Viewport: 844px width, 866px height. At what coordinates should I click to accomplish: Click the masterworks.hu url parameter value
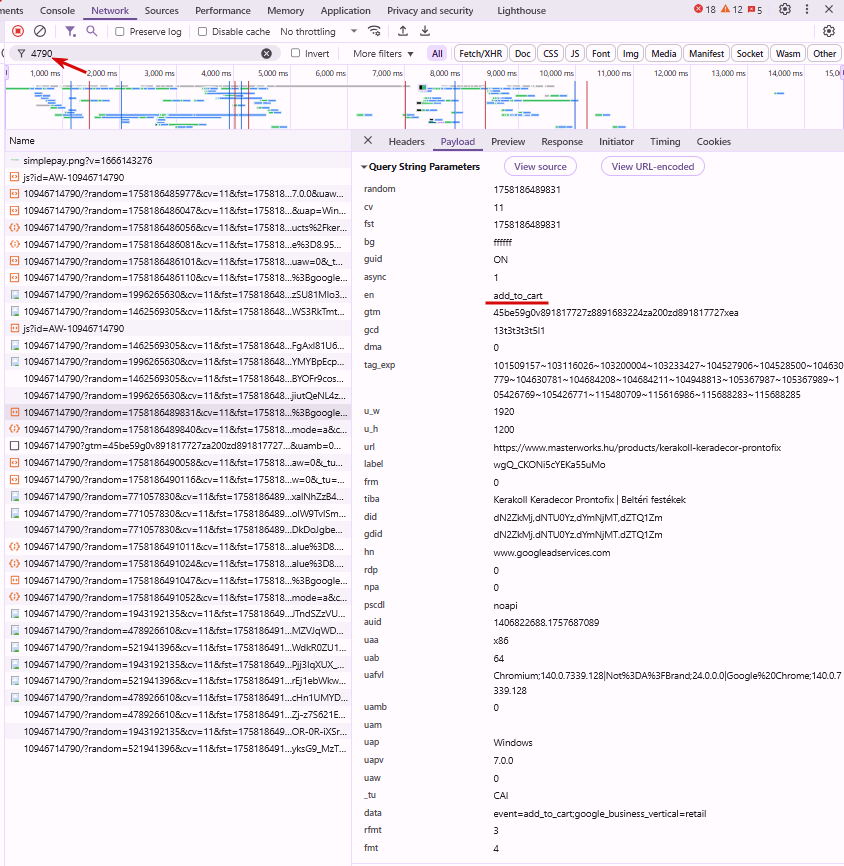click(637, 447)
